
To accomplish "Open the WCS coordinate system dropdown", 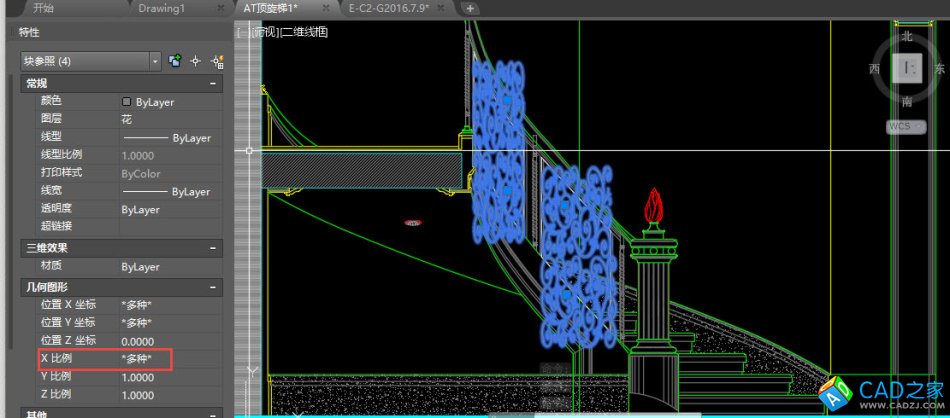I will [906, 127].
